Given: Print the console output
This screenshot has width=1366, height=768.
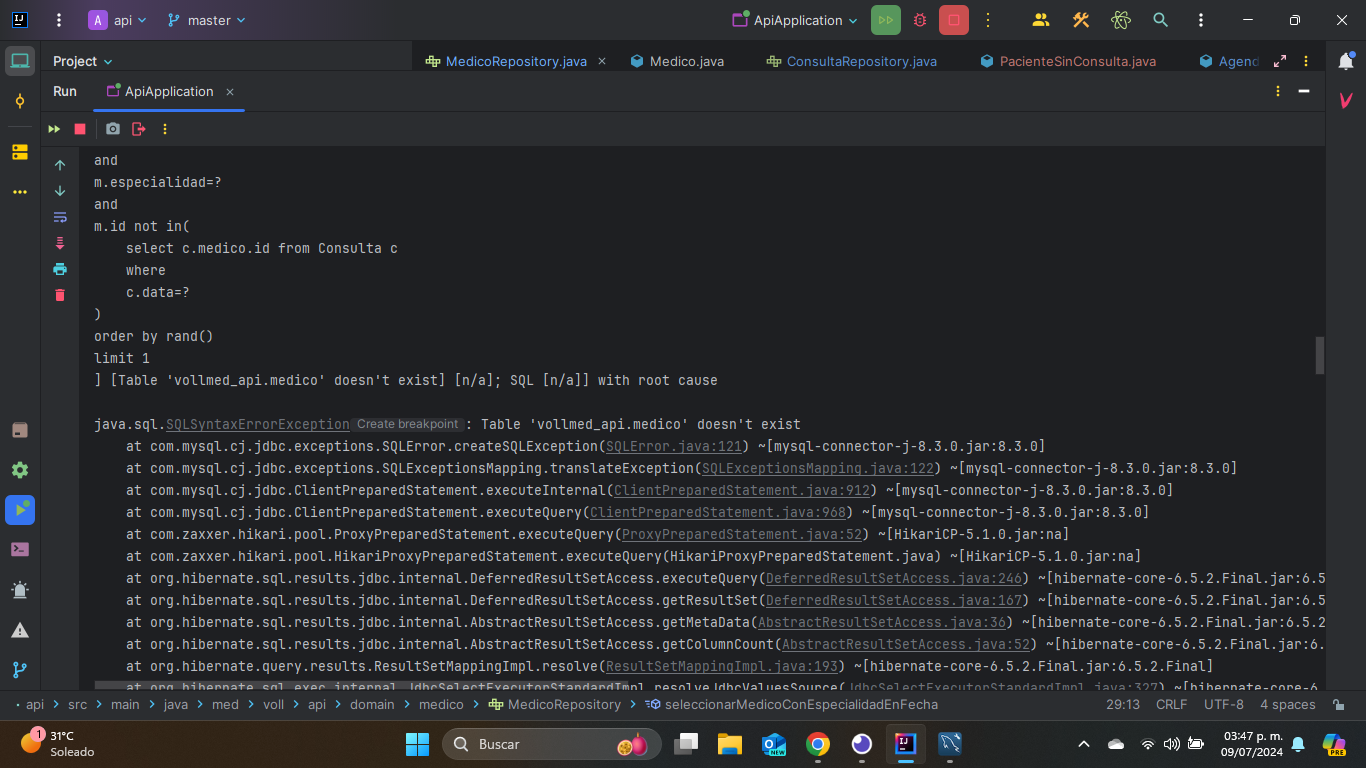Looking at the screenshot, I should point(60,269).
